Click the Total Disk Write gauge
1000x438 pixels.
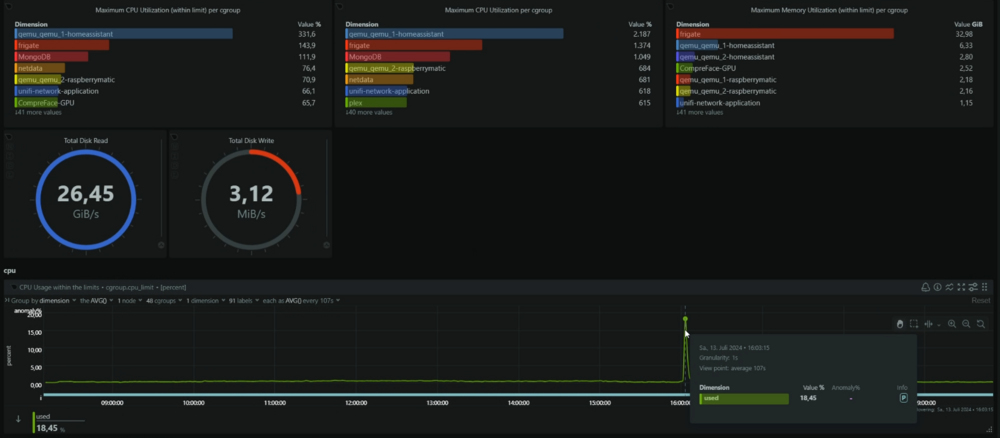coord(251,194)
